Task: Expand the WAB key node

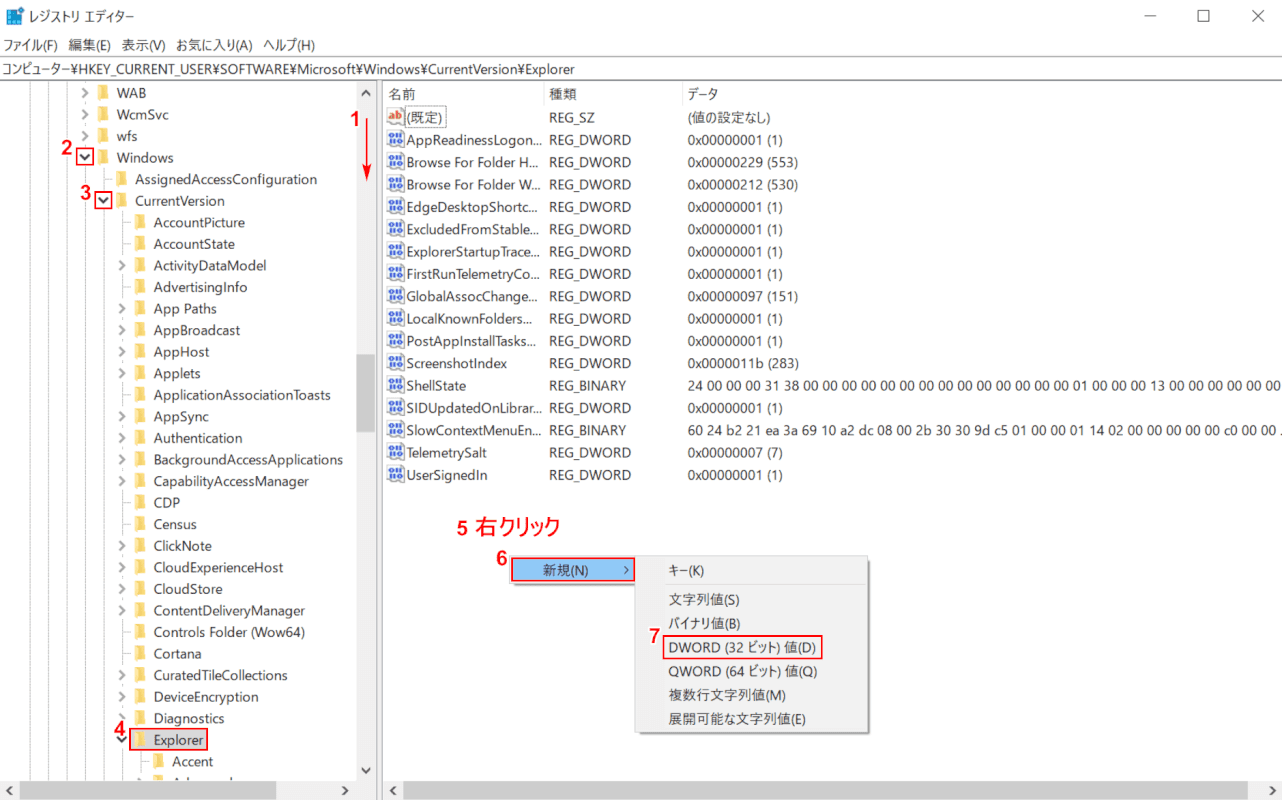Action: point(85,93)
